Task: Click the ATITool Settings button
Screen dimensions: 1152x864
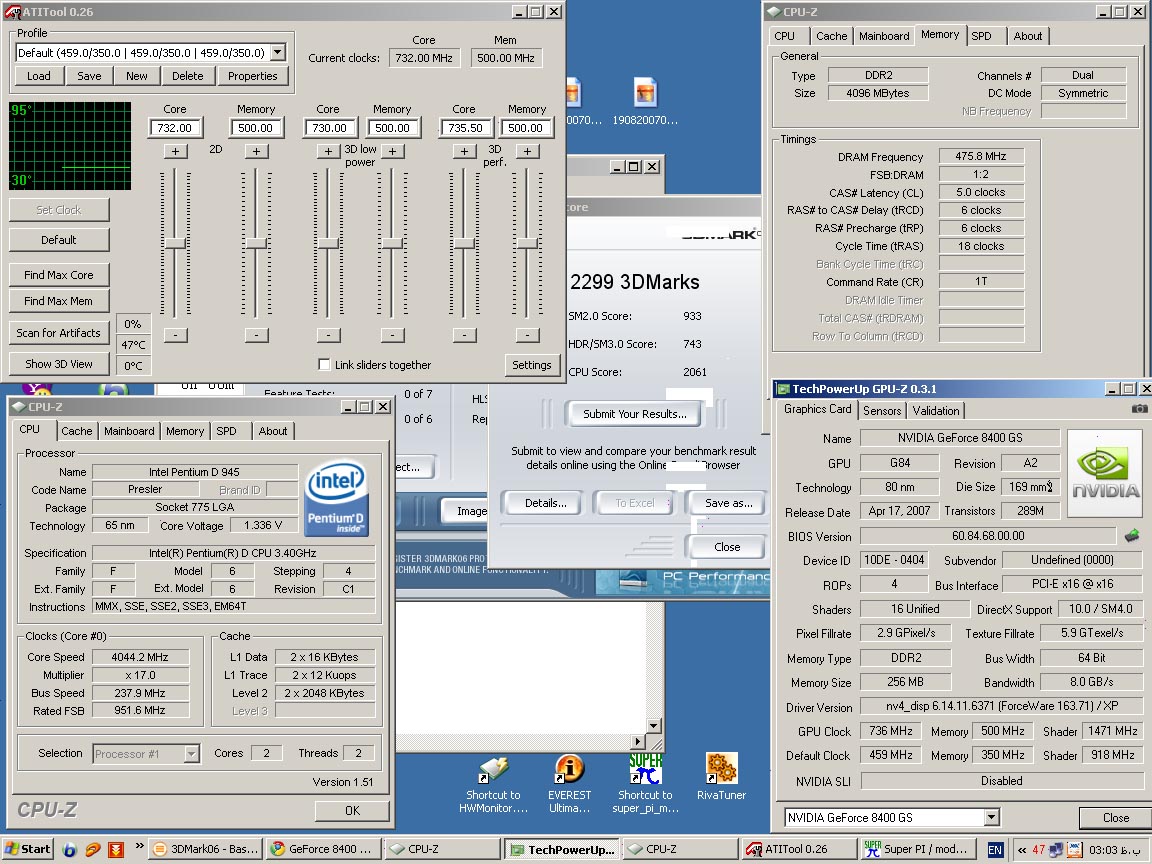Action: pos(531,364)
